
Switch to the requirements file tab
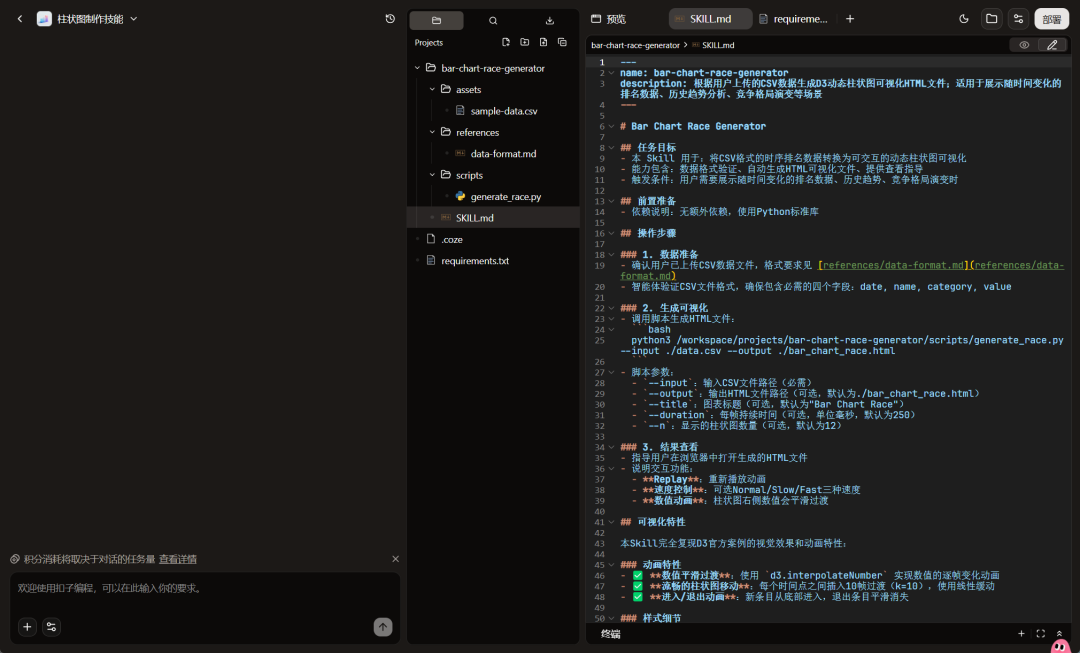(793, 19)
